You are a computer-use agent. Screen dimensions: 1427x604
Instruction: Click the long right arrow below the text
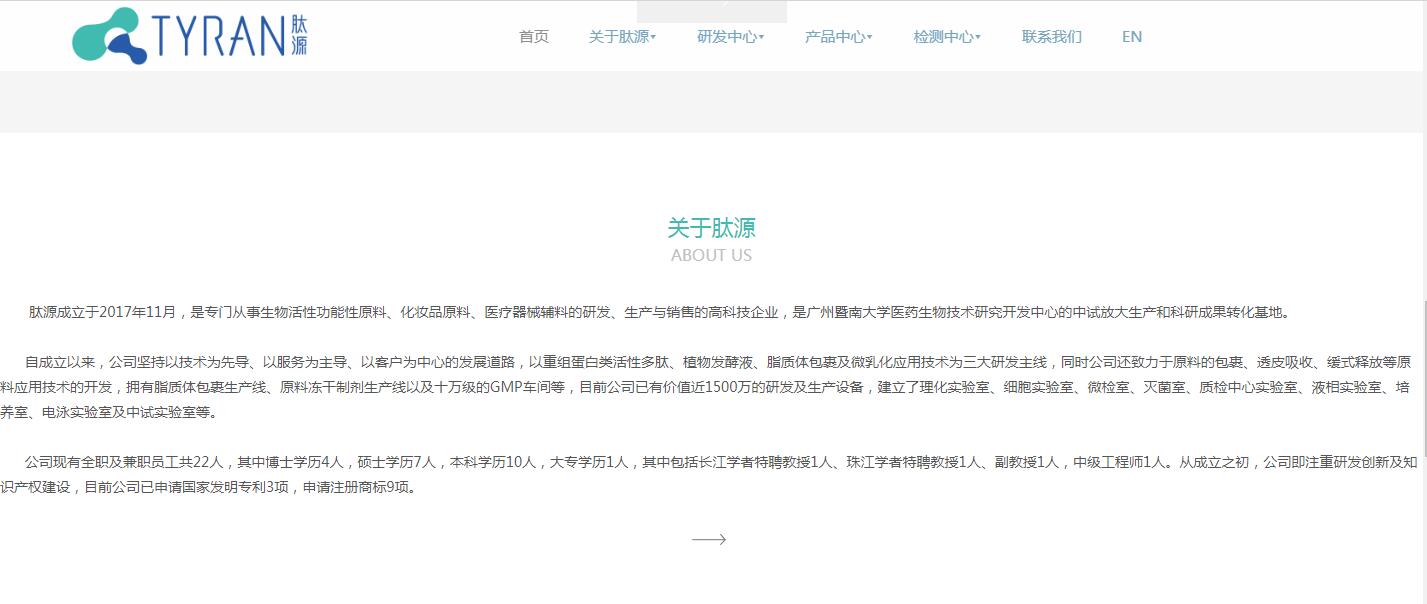(x=709, y=540)
